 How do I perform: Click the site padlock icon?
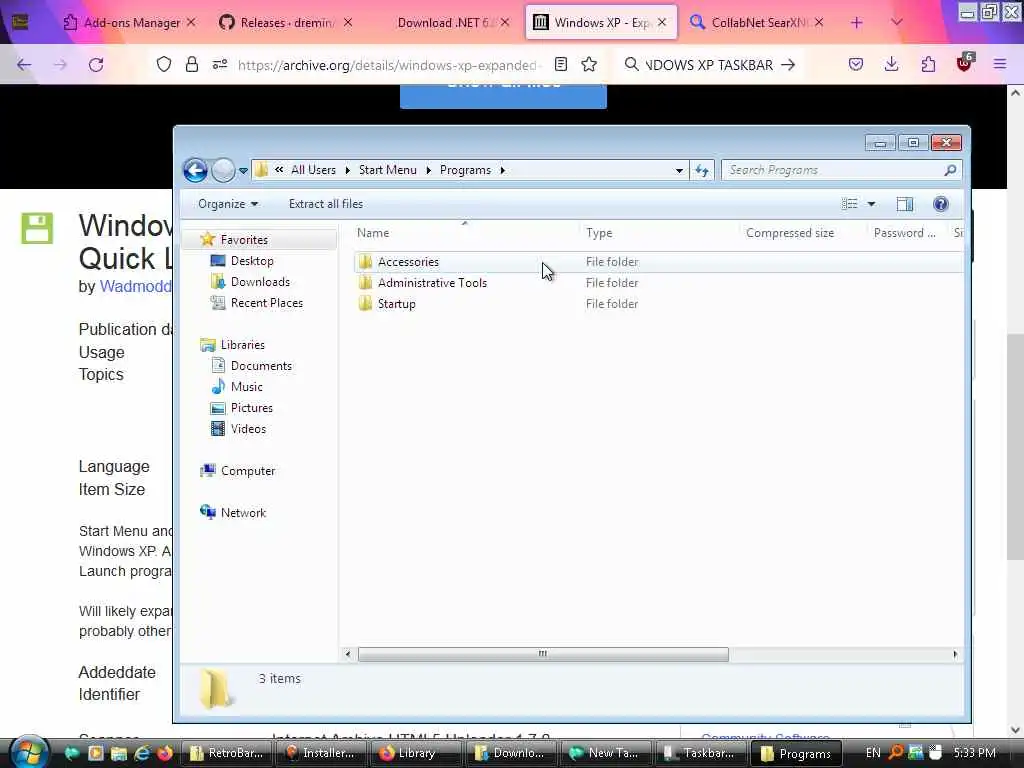tap(191, 64)
